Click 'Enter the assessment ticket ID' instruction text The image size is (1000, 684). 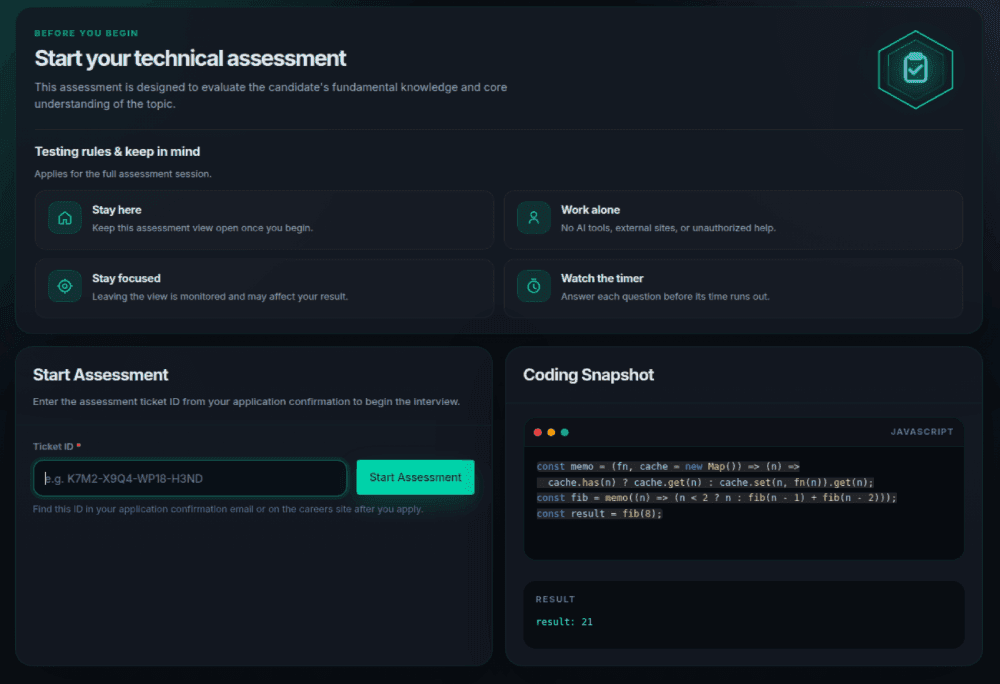(246, 402)
